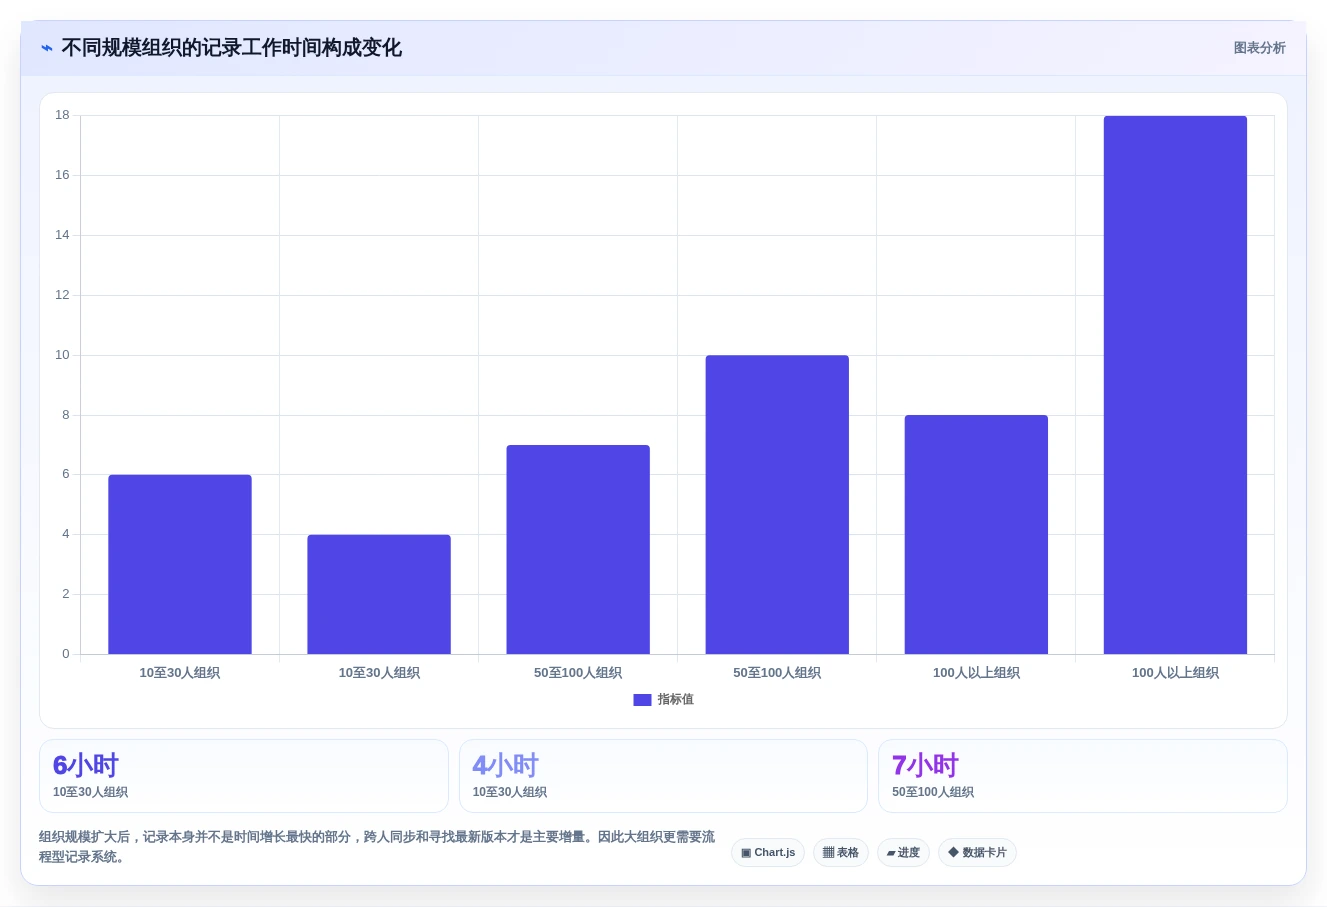The width and height of the screenshot is (1327, 907).
Task: Click 50至100人组织 label inside the 7小时 card
Action: [933, 792]
